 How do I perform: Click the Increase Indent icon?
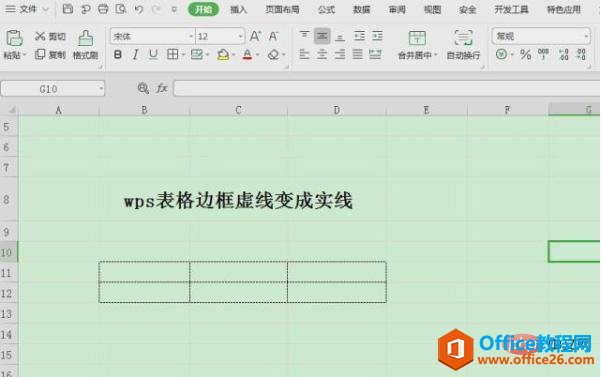[x=377, y=36]
